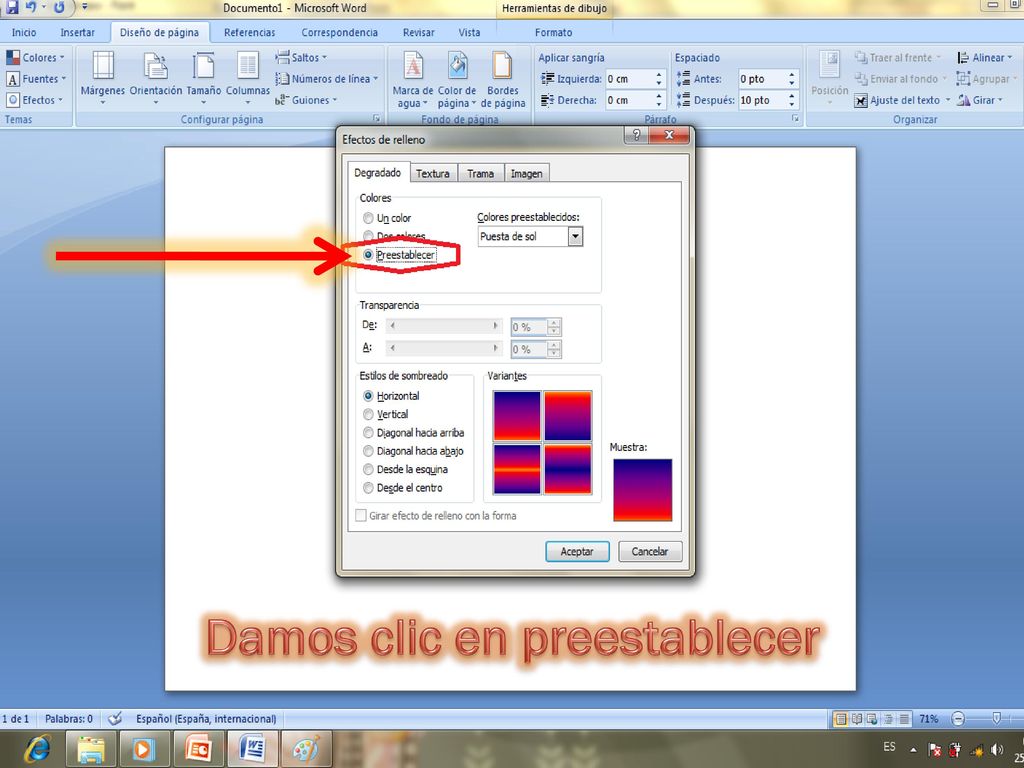Open the Columnas layout menu
Image resolution: width=1024 pixels, height=768 pixels.
pos(248,78)
